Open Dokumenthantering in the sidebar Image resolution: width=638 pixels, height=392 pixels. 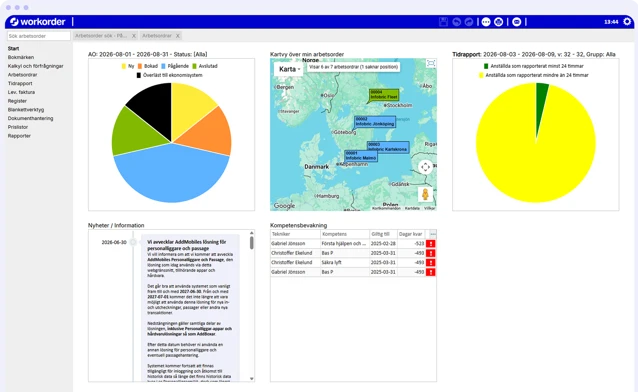coord(31,118)
